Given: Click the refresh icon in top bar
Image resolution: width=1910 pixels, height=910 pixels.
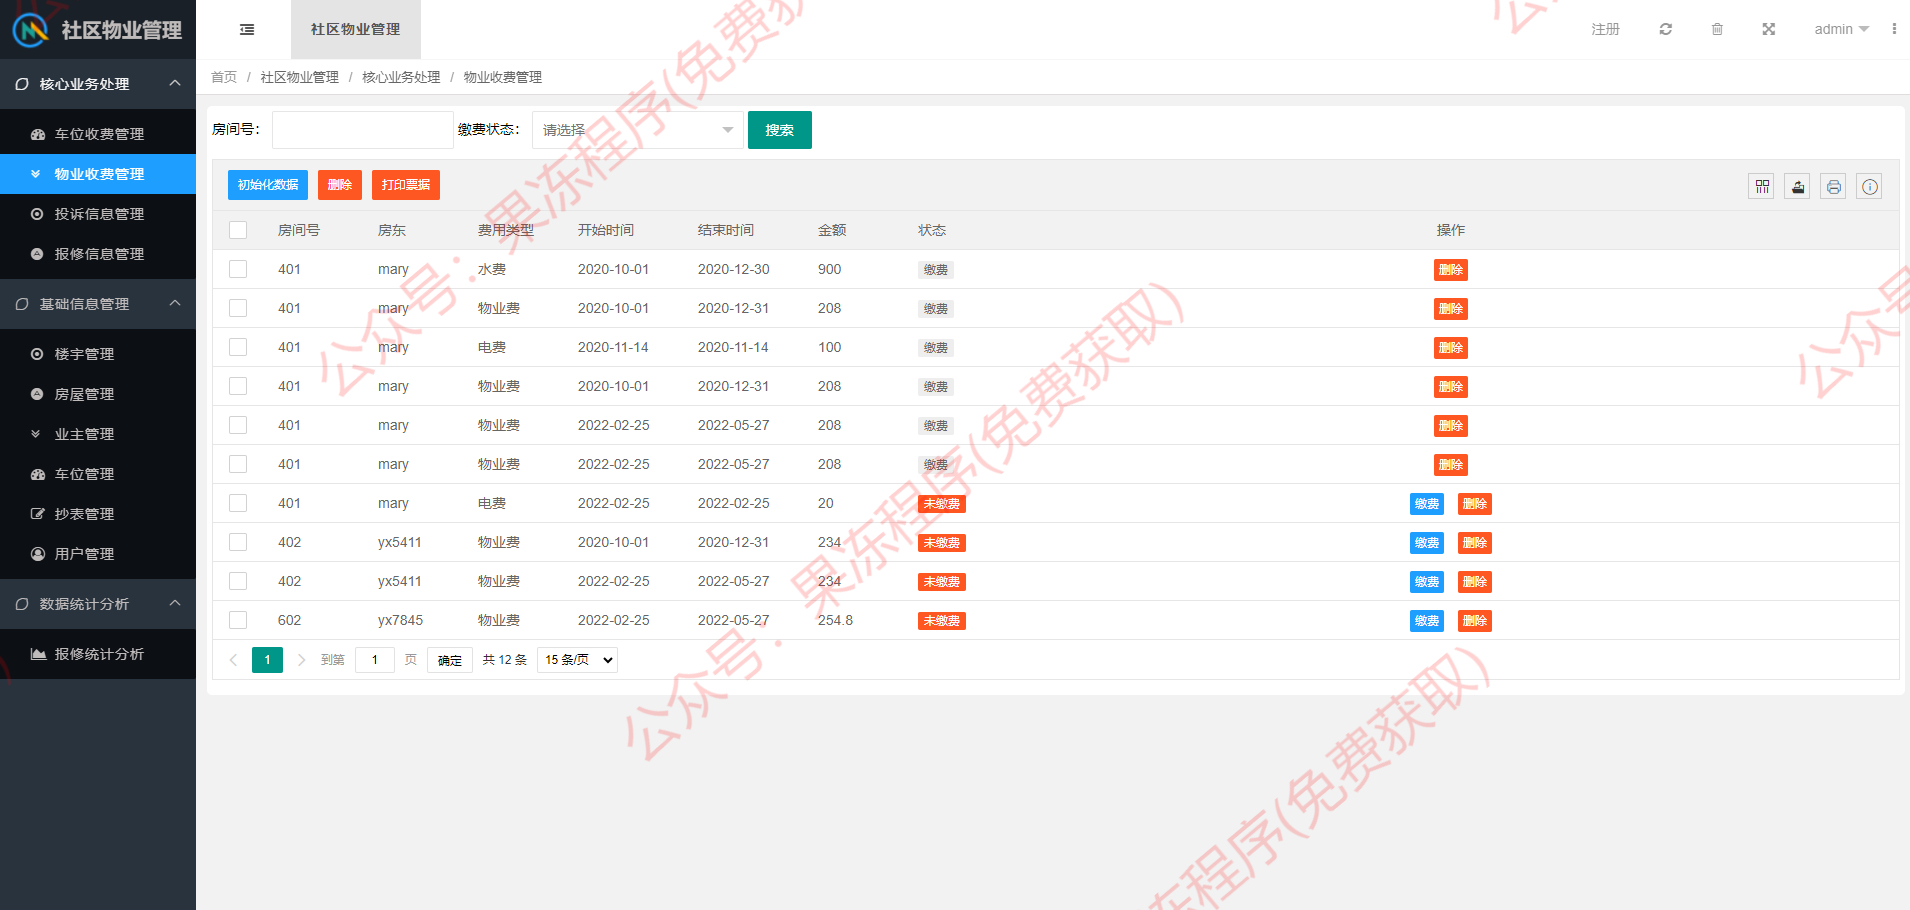Looking at the screenshot, I should coord(1666,29).
